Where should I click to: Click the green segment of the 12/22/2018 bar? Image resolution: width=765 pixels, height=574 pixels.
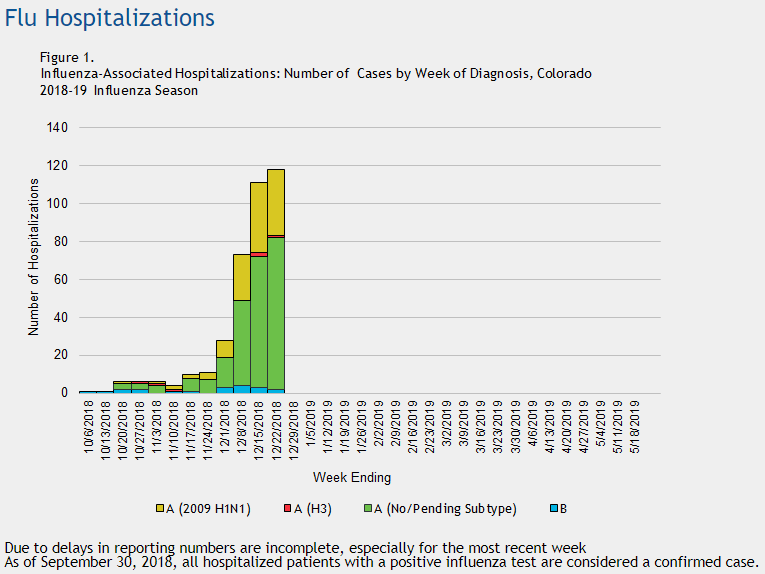(x=275, y=312)
